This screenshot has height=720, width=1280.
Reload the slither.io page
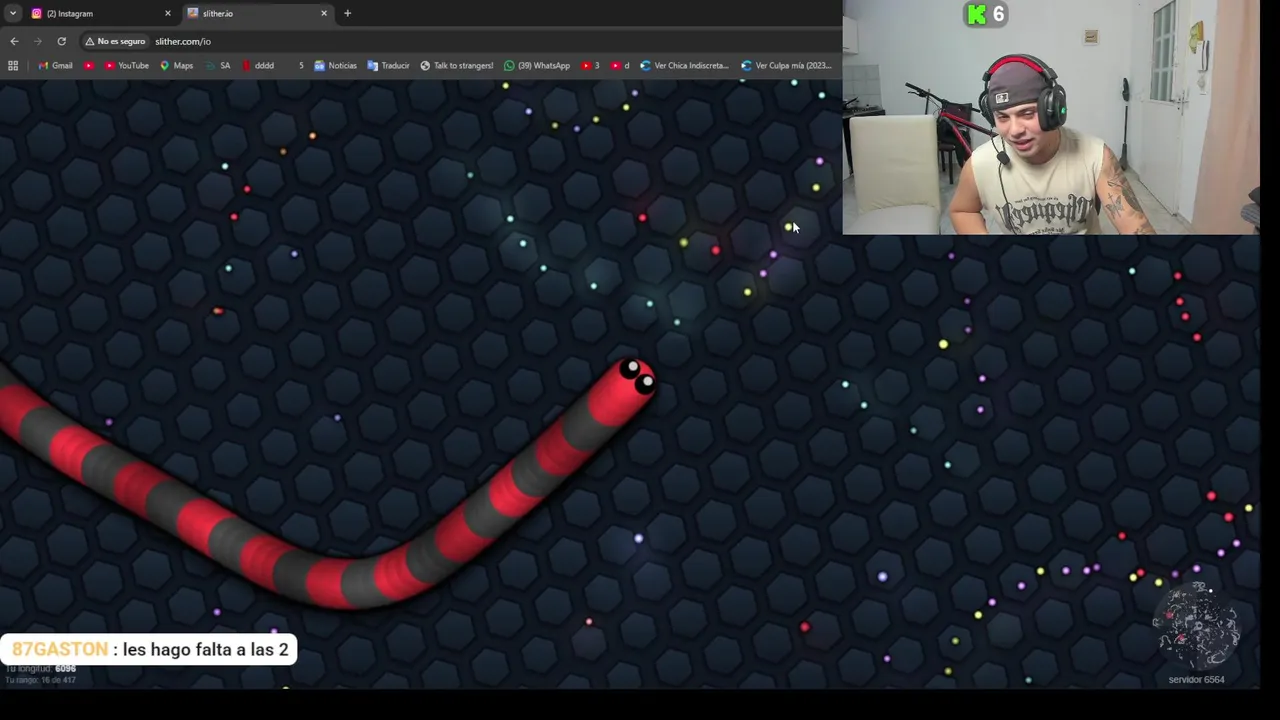pyautogui.click(x=61, y=41)
